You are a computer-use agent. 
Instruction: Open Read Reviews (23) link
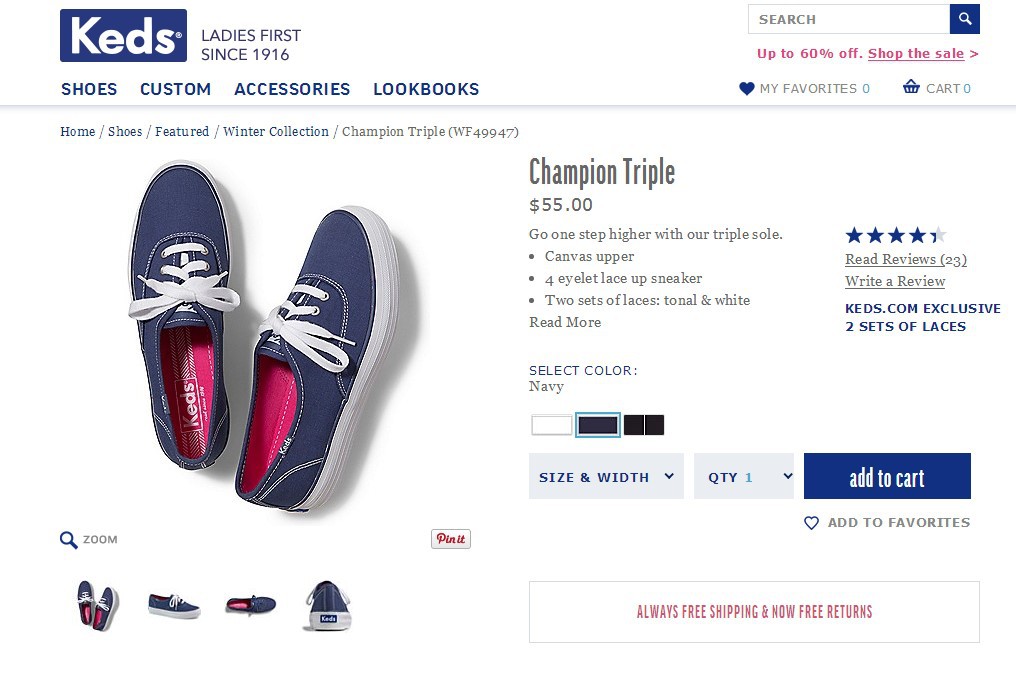point(905,260)
